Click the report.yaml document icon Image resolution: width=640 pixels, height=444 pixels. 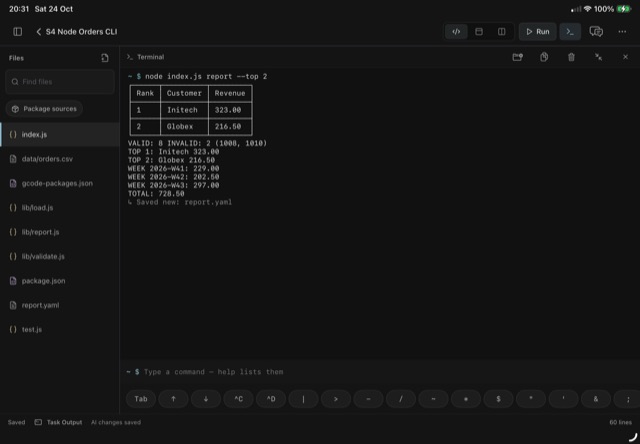click(x=13, y=305)
